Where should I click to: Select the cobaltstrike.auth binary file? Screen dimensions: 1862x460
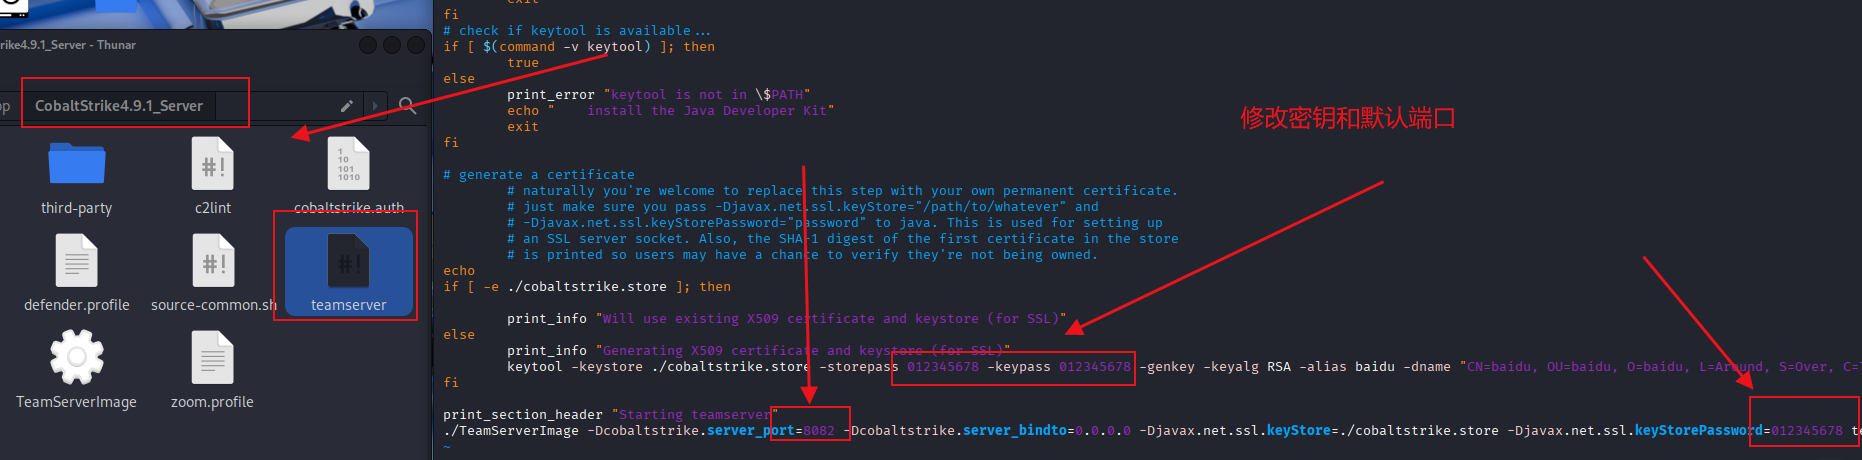348,176
